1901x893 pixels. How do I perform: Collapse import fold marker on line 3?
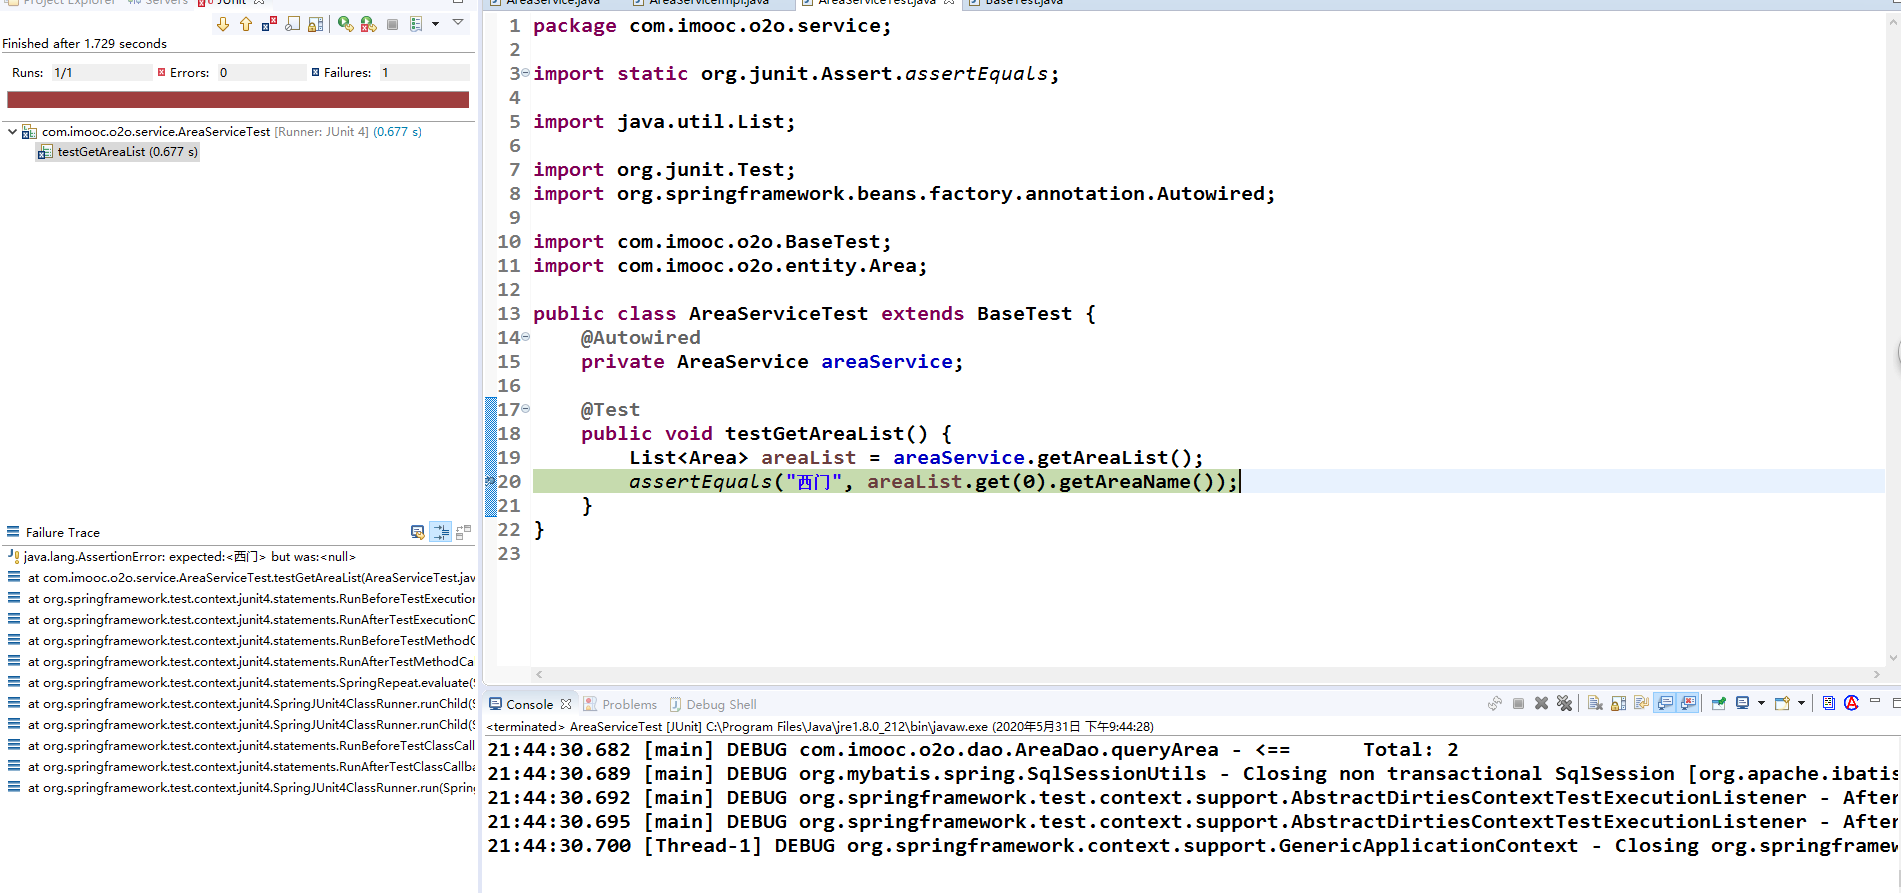(x=526, y=72)
